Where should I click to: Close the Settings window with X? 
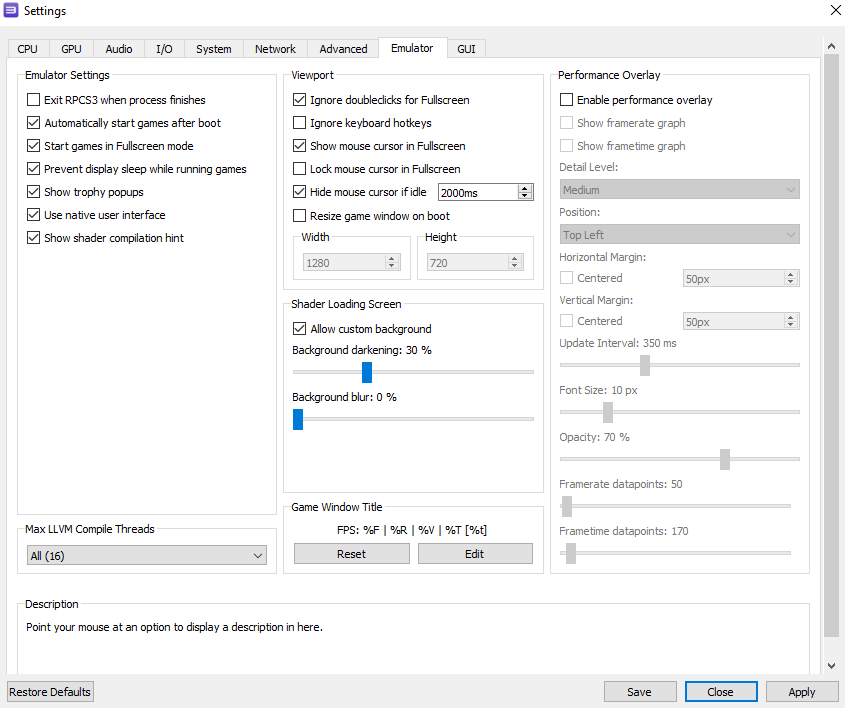[836, 10]
